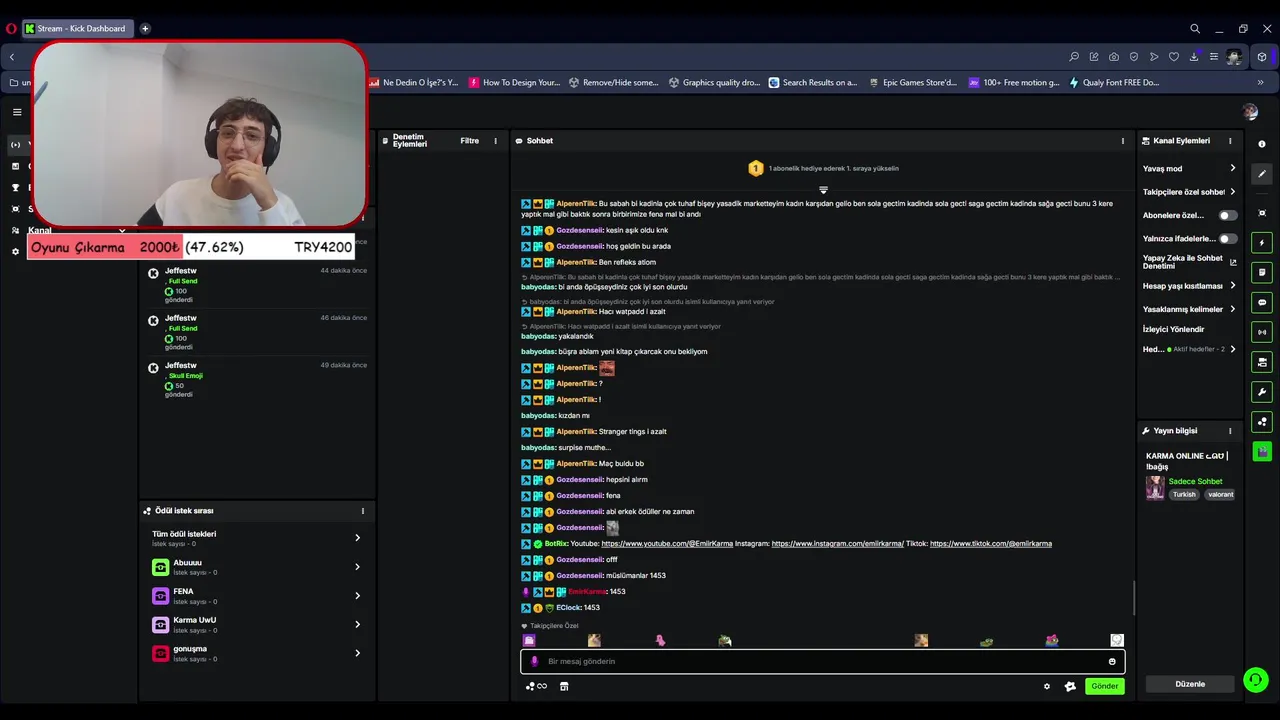Click the lightning bolt icon in right sidebar
Viewport: 1280px width, 720px height.
pyautogui.click(x=1262, y=243)
